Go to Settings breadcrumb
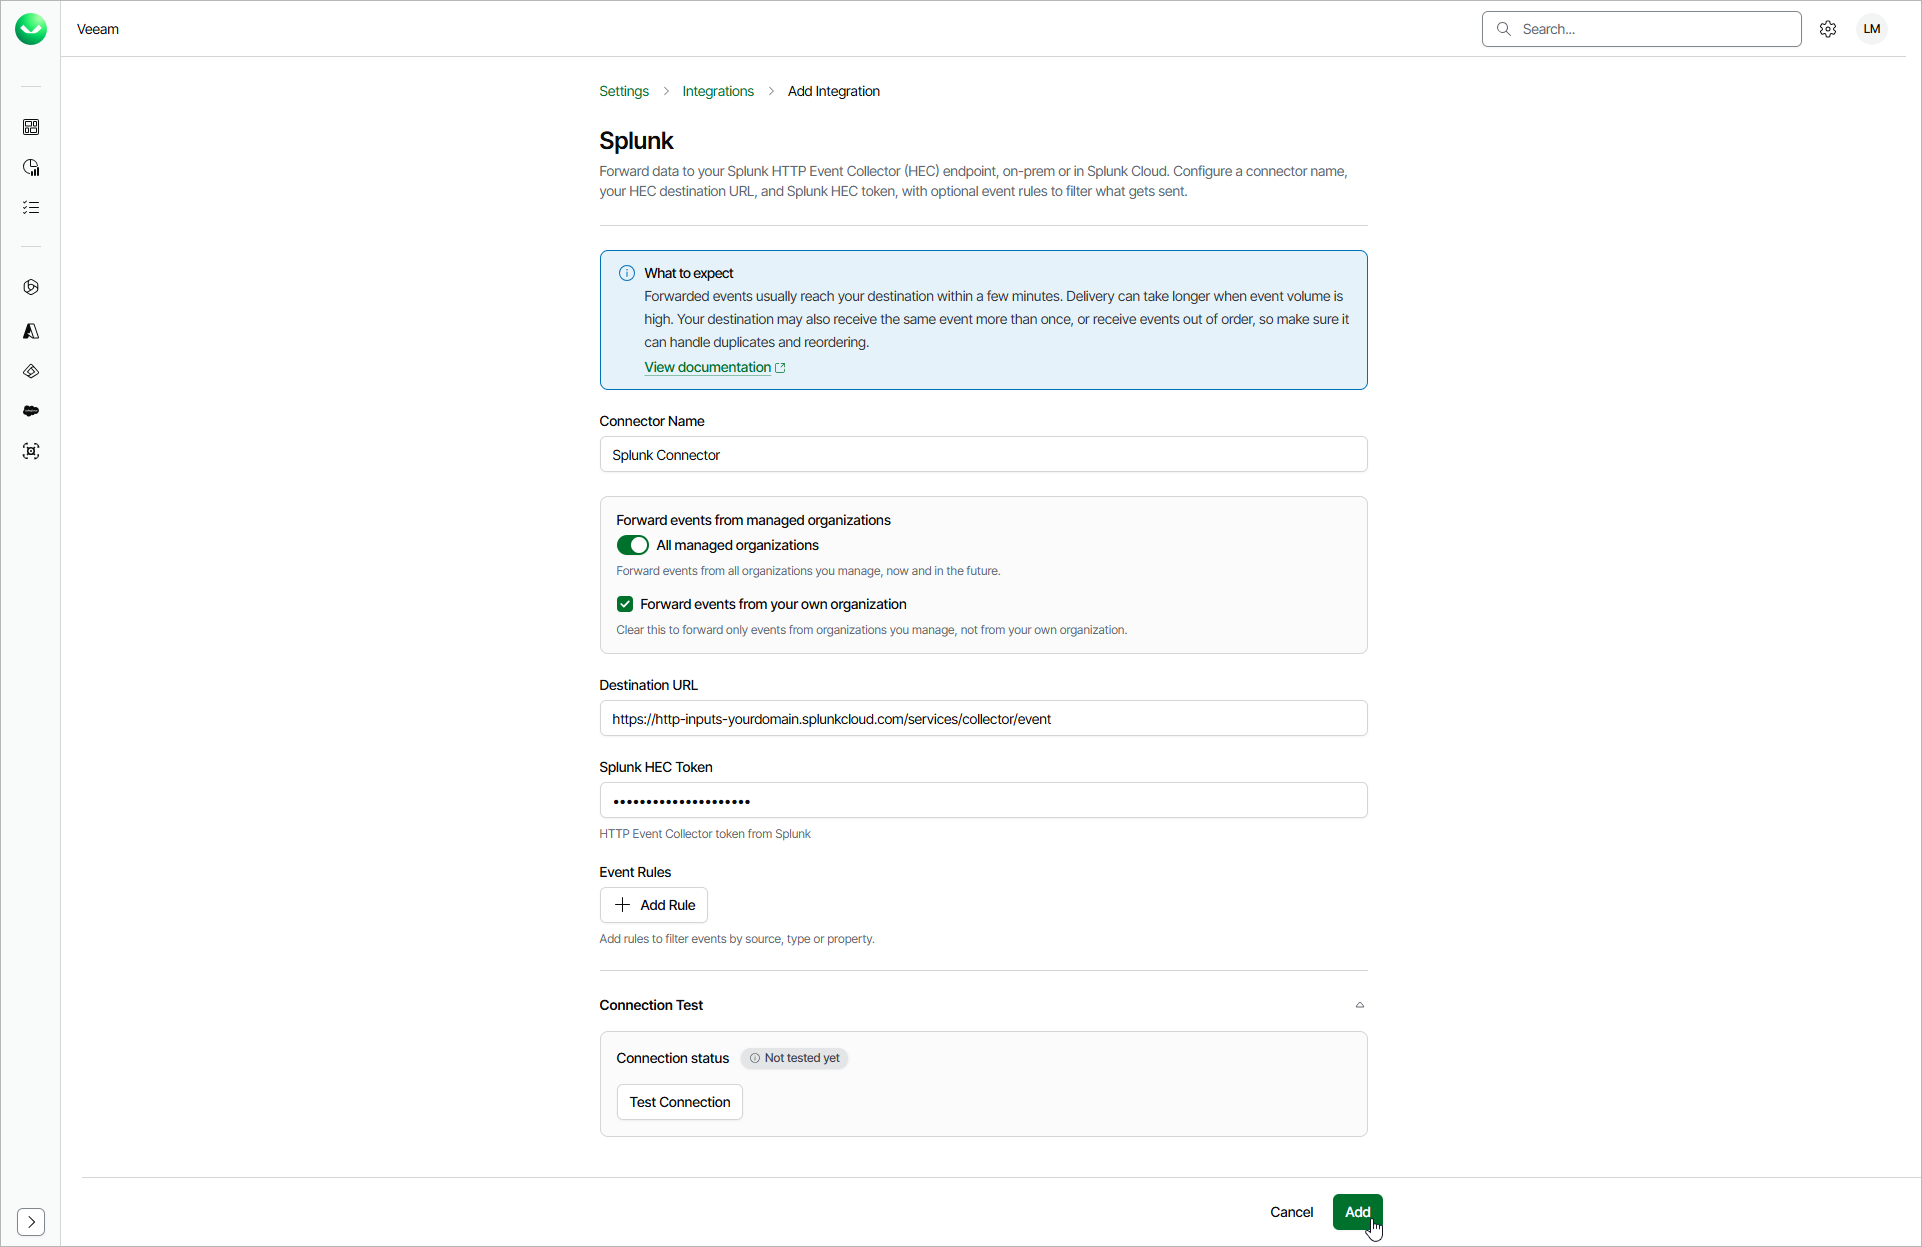 coord(624,91)
